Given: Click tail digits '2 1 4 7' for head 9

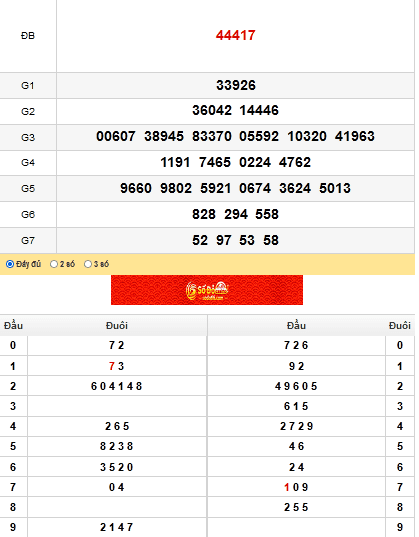Looking at the screenshot, I should tap(116, 527).
